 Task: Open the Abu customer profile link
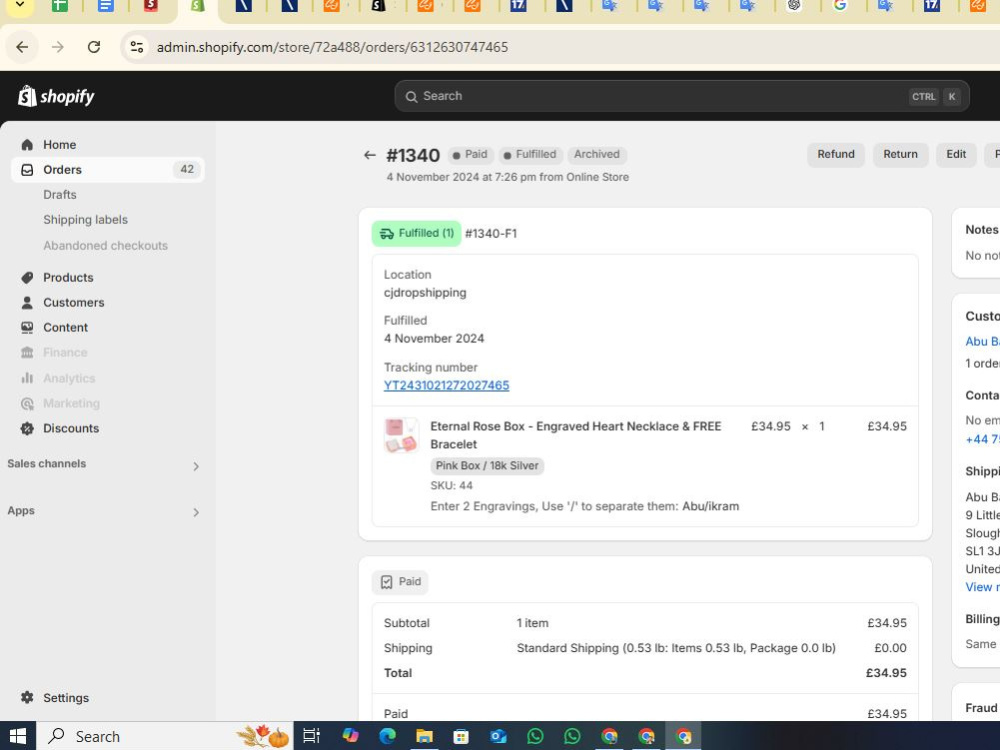click(982, 341)
